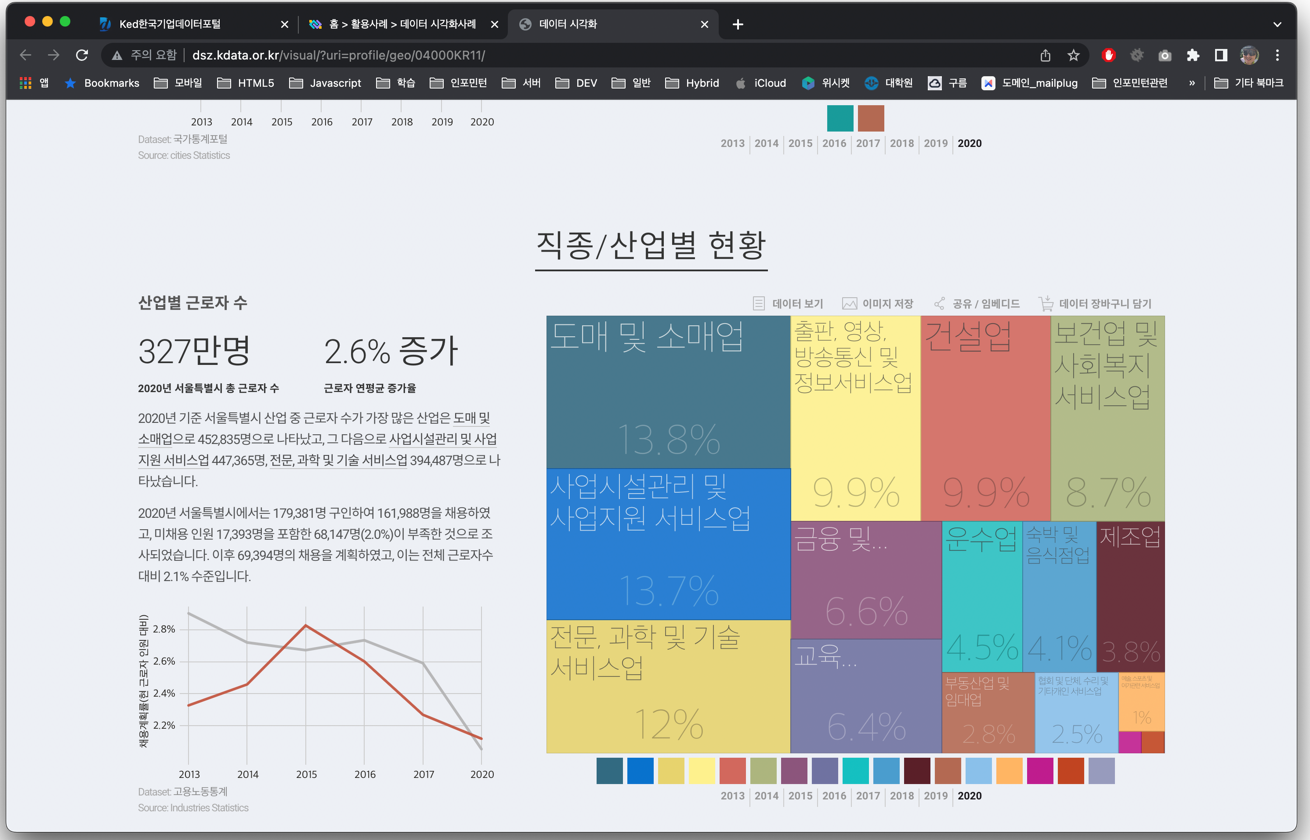Open the 도메인_mailplug bookmark
Image resolution: width=1310 pixels, height=840 pixels.
[x=1029, y=83]
